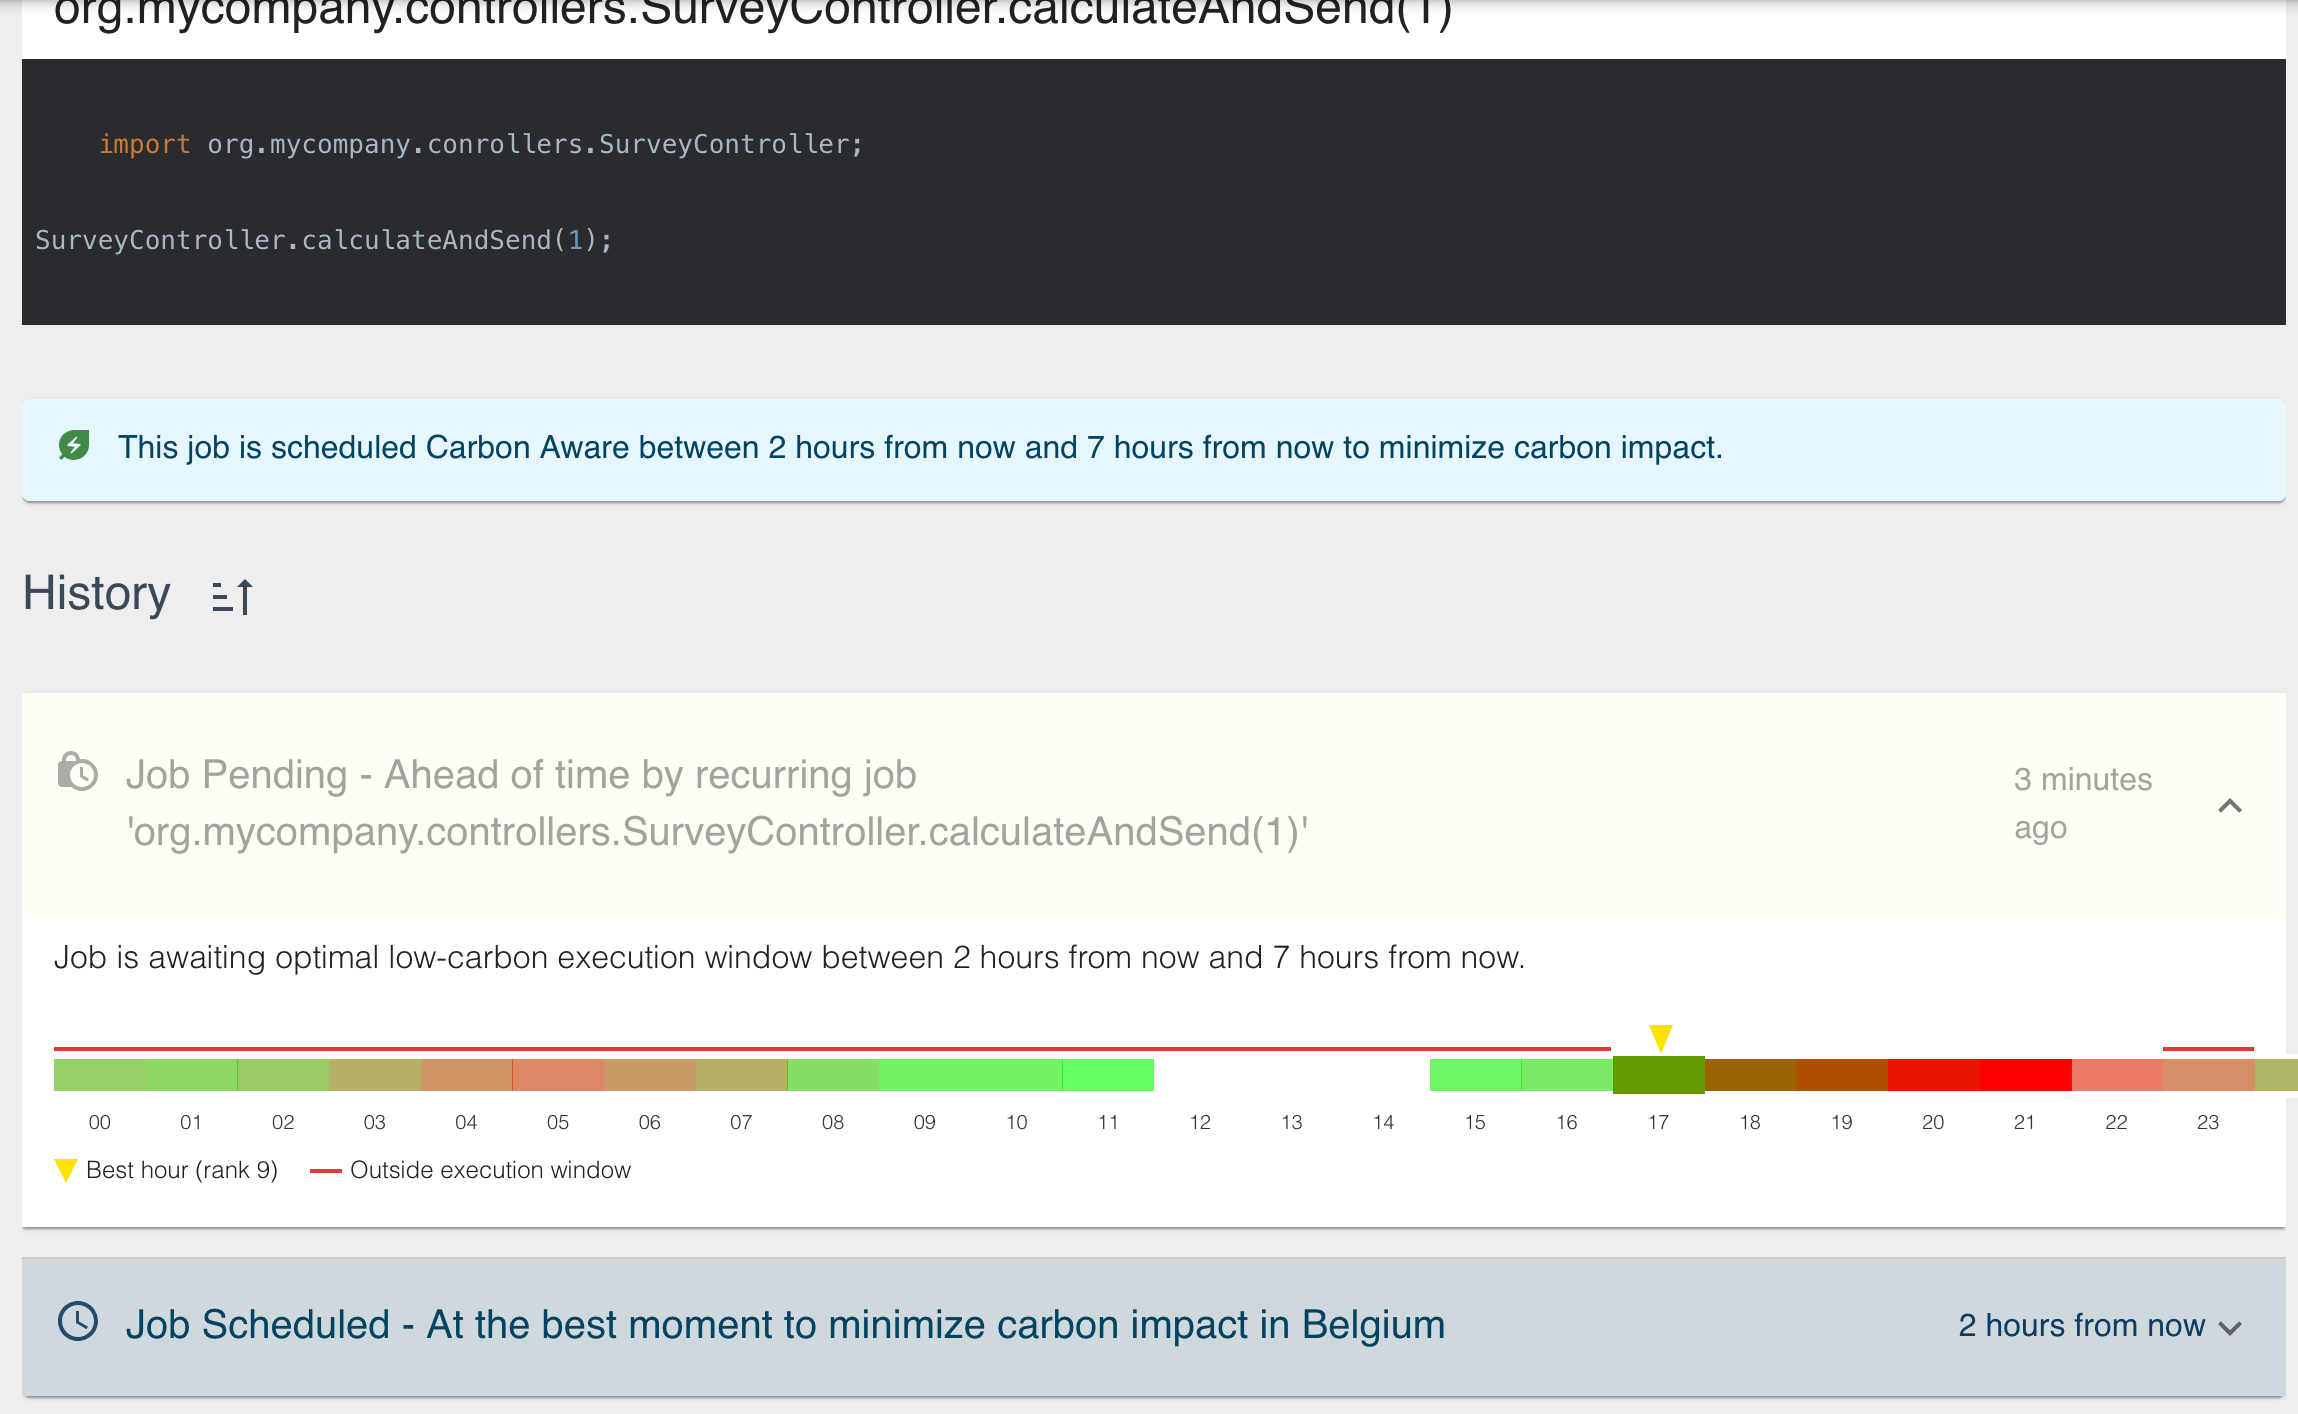The image size is (2298, 1414).
Task: Click the Job Scheduled clock icon
Action: pos(78,1322)
